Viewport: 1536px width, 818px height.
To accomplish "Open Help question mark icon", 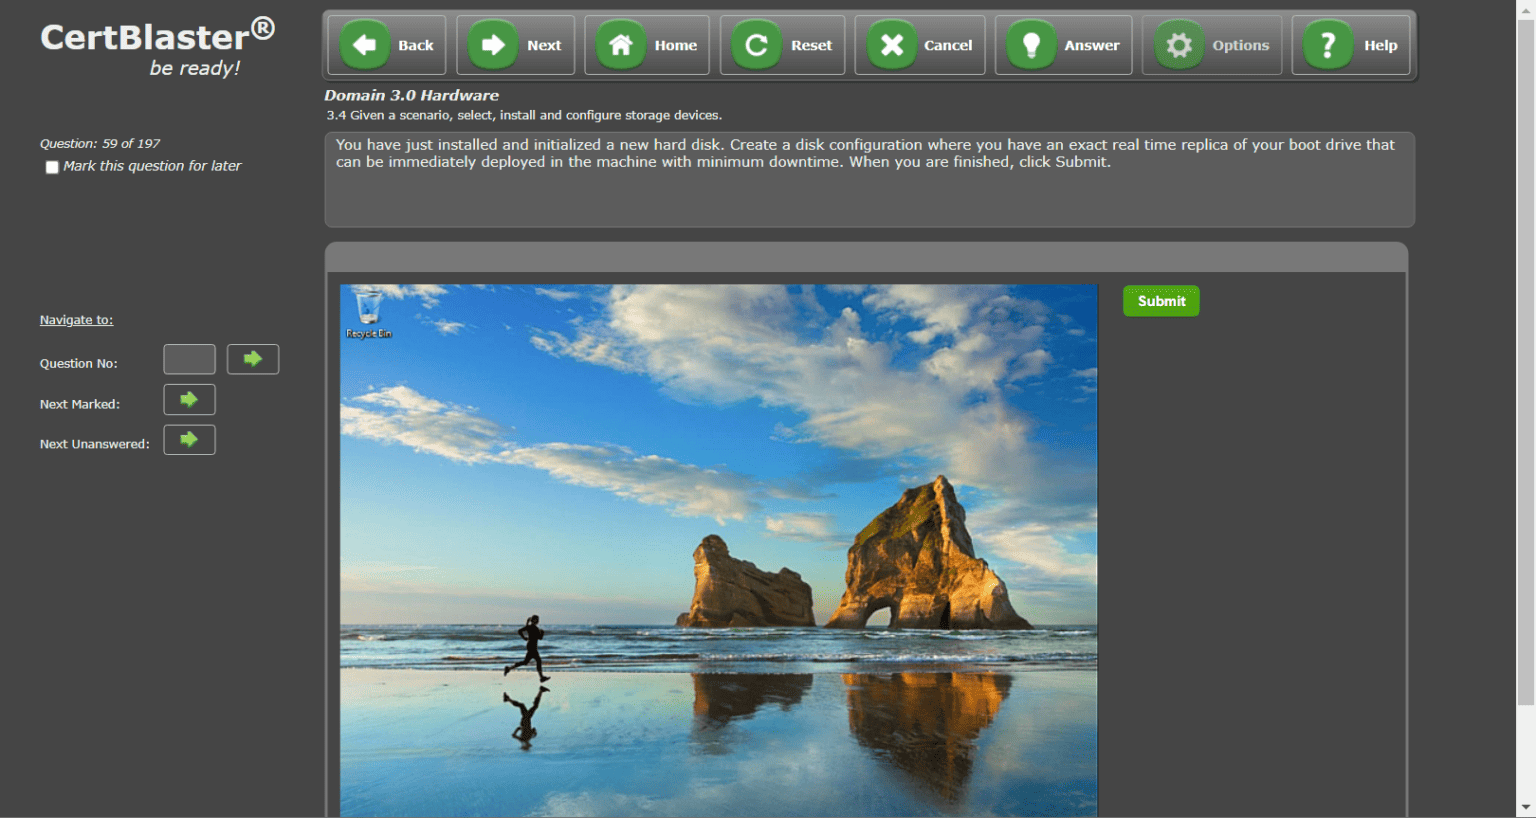I will [x=1328, y=45].
